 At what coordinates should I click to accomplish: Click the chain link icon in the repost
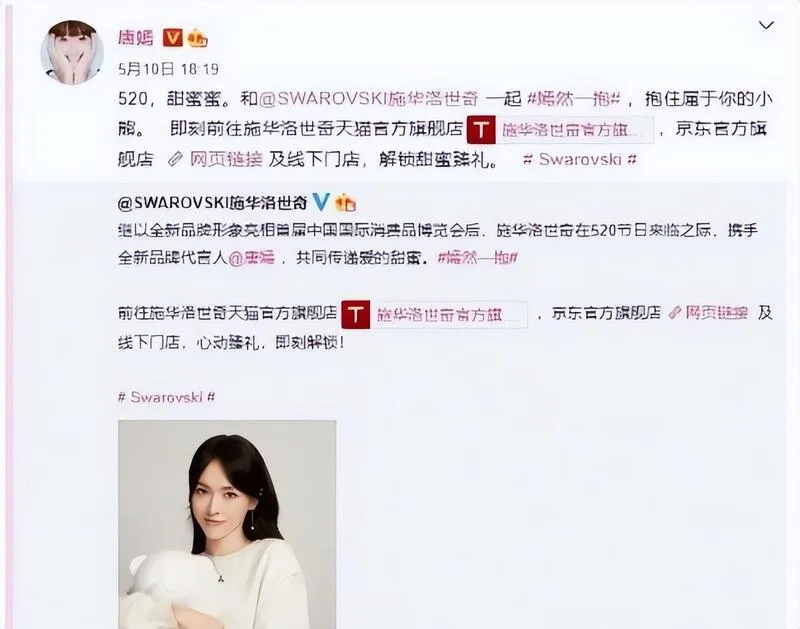pyautogui.click(x=675, y=313)
